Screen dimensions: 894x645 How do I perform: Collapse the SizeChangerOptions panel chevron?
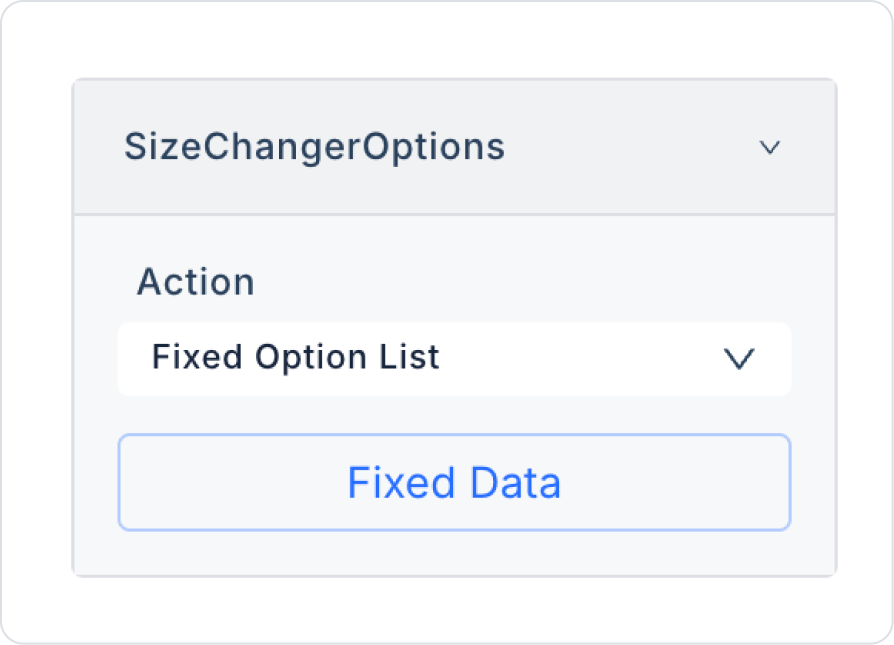pyautogui.click(x=769, y=148)
